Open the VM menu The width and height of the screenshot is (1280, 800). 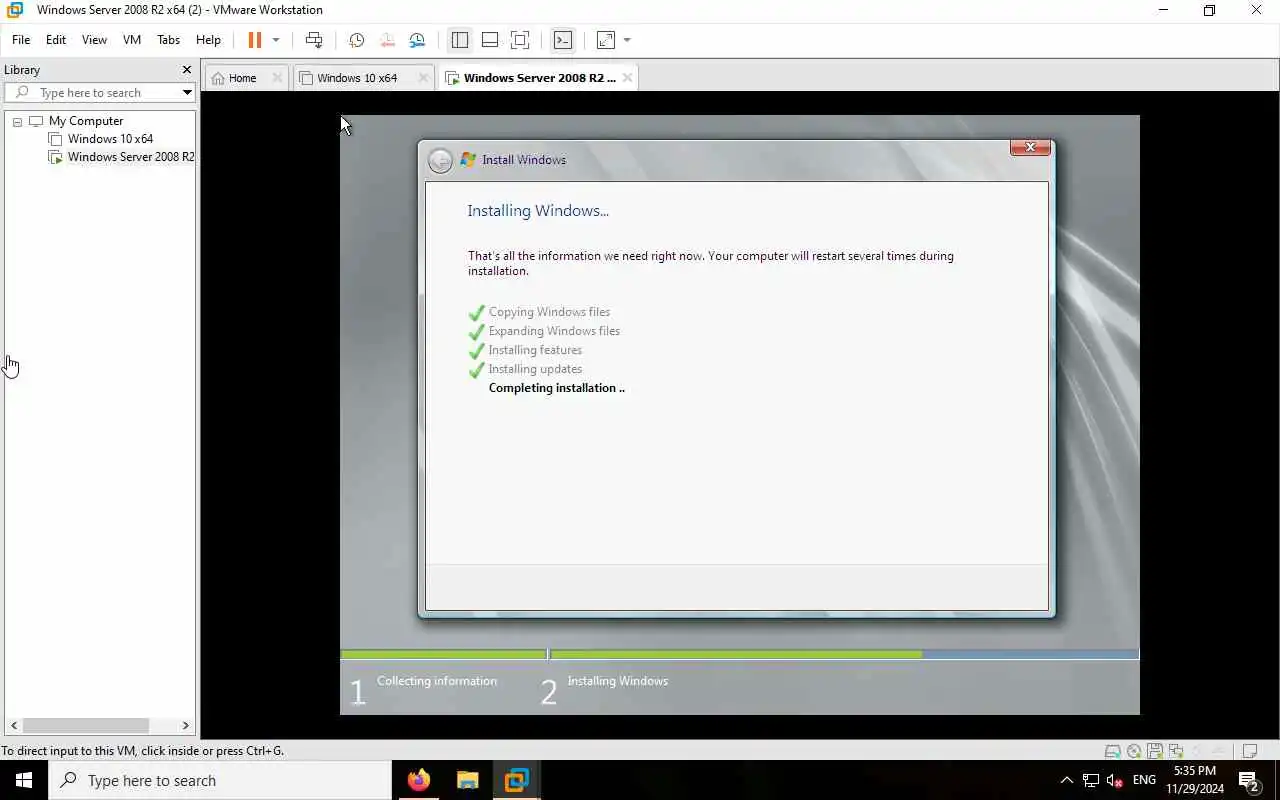(132, 40)
